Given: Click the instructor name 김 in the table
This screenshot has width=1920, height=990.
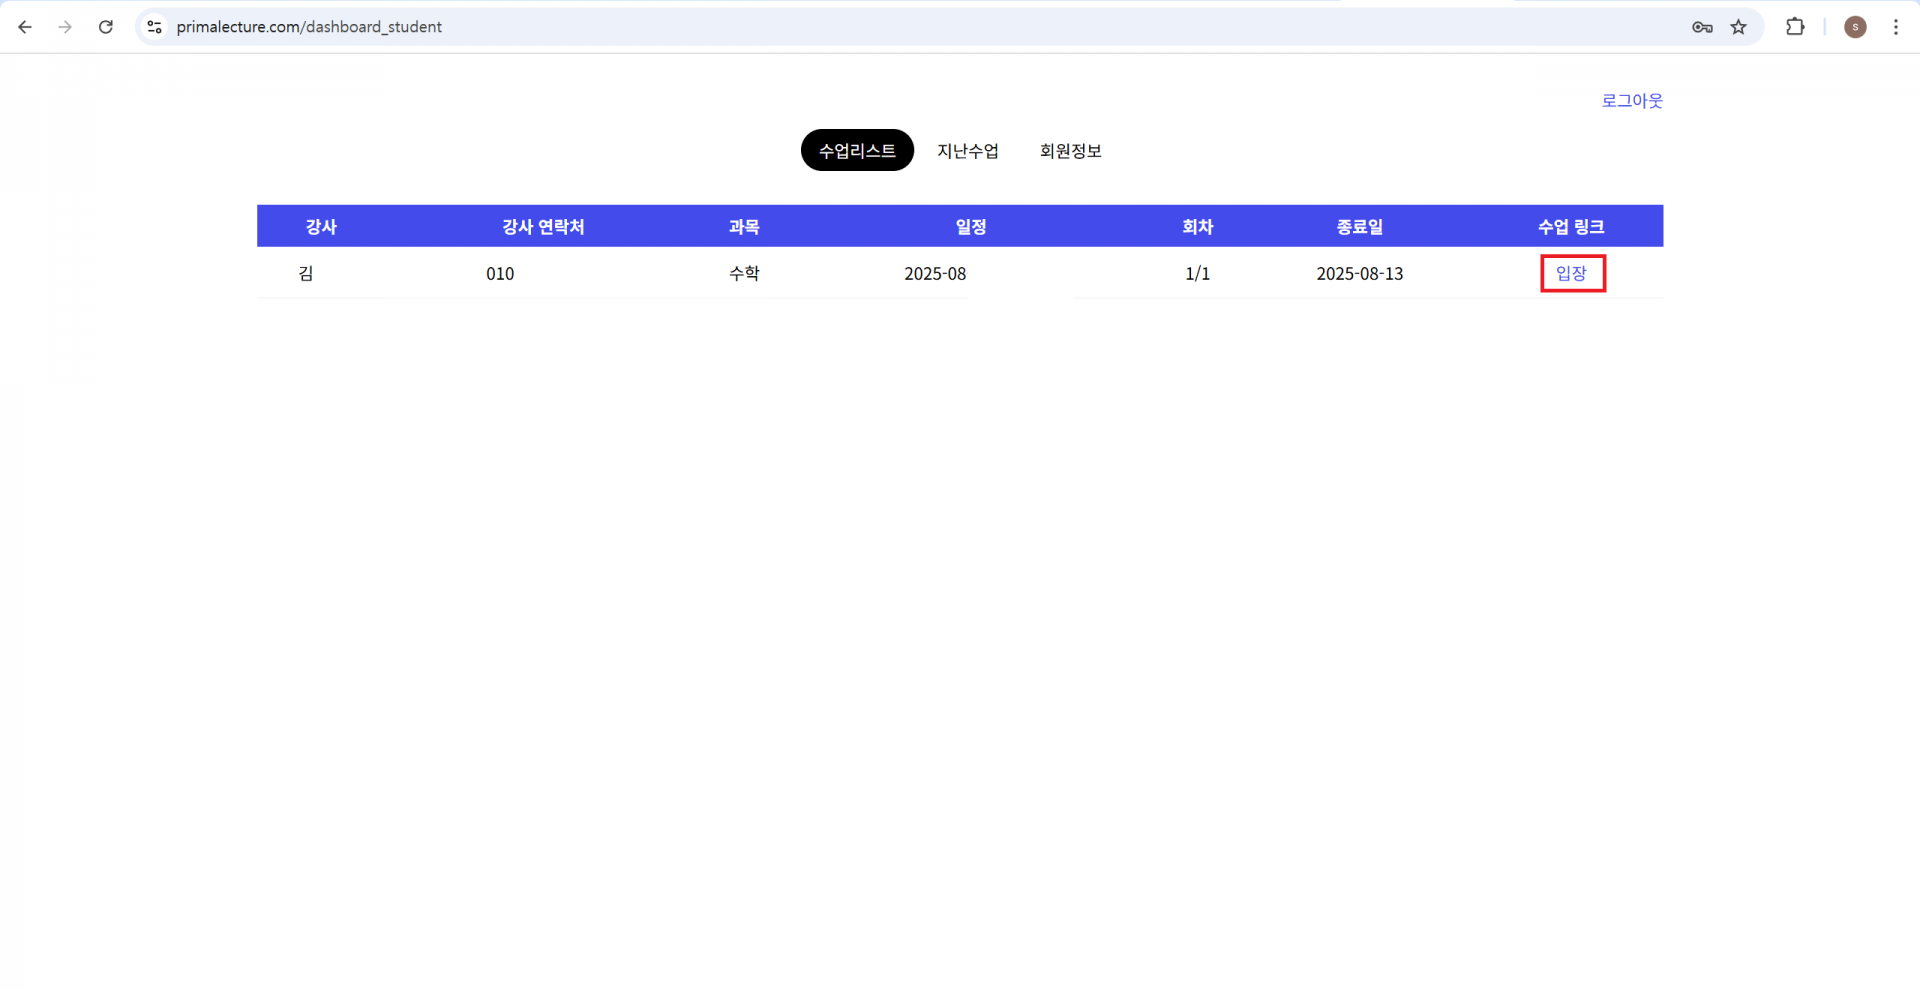Looking at the screenshot, I should point(306,273).
